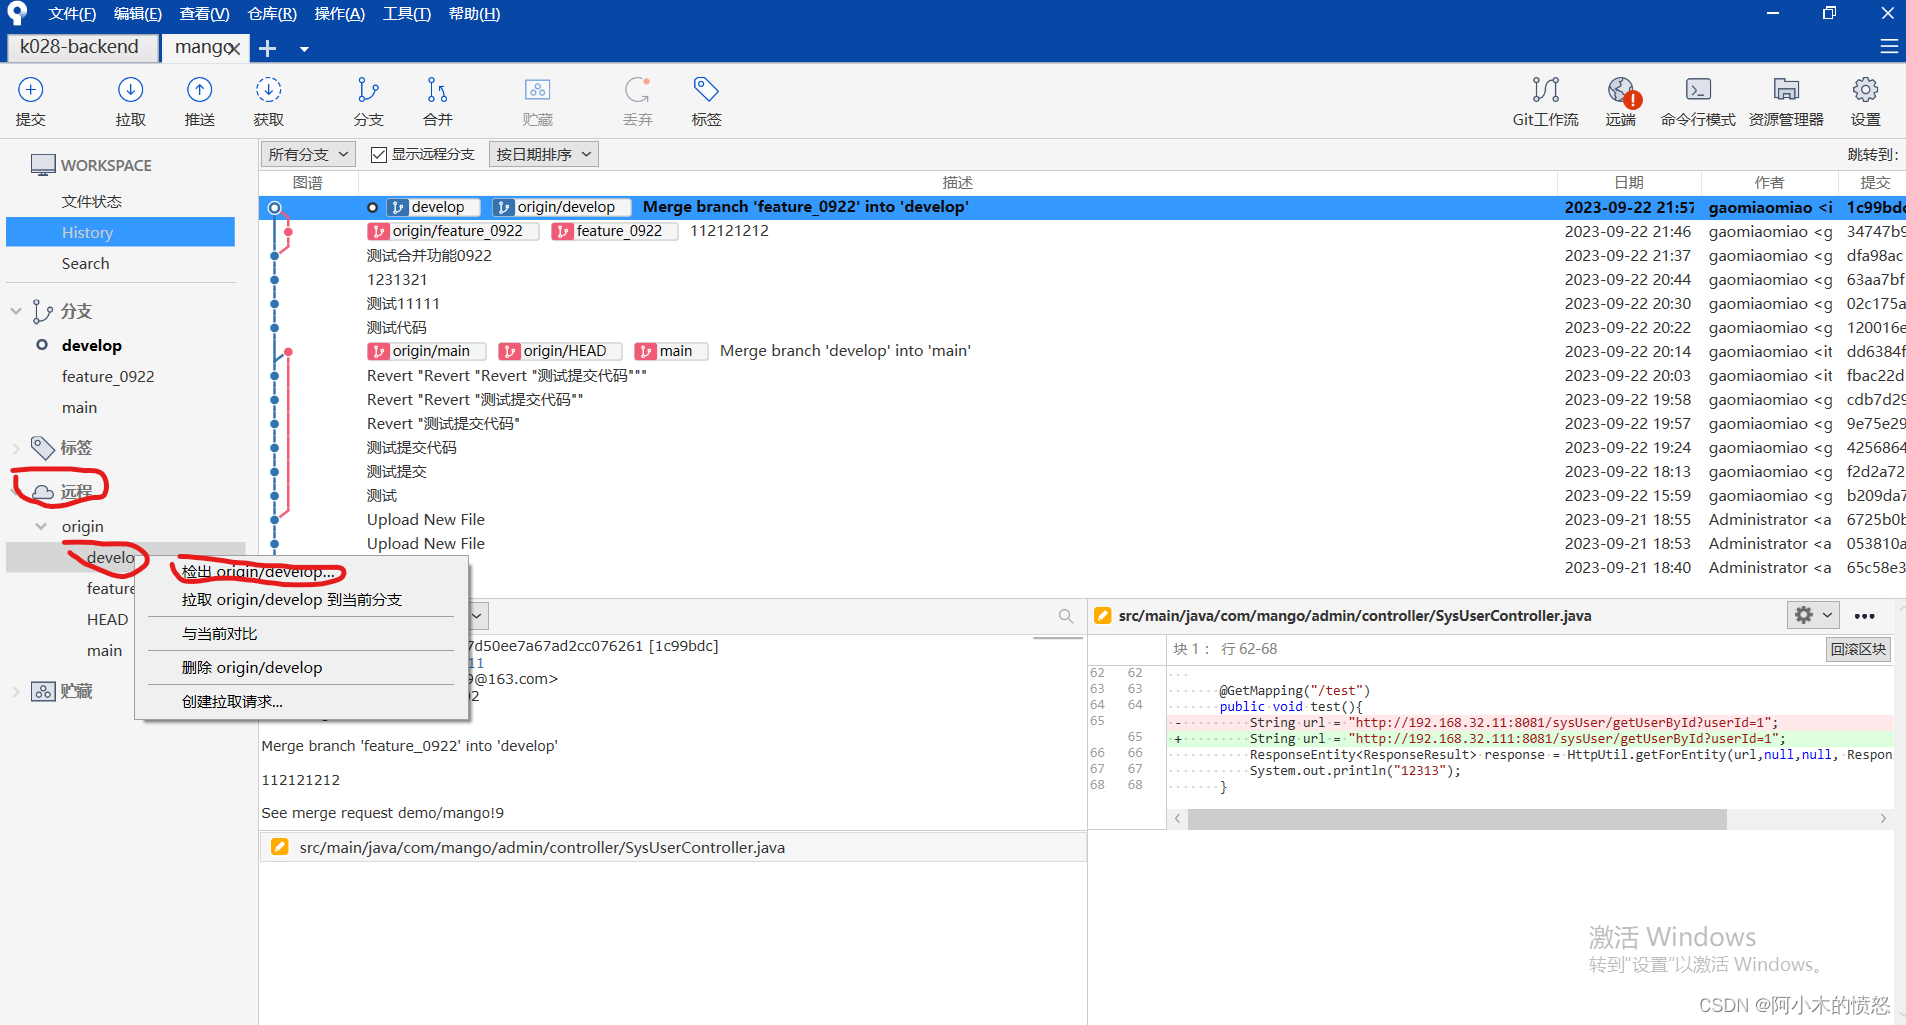The height and width of the screenshot is (1025, 1906).
Task: Expand the 贮藏 section in sidebar
Action: tap(16, 691)
